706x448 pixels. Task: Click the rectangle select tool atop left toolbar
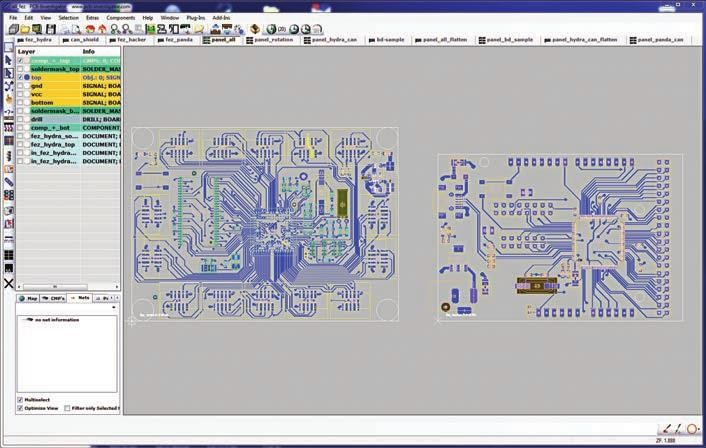(x=9, y=47)
